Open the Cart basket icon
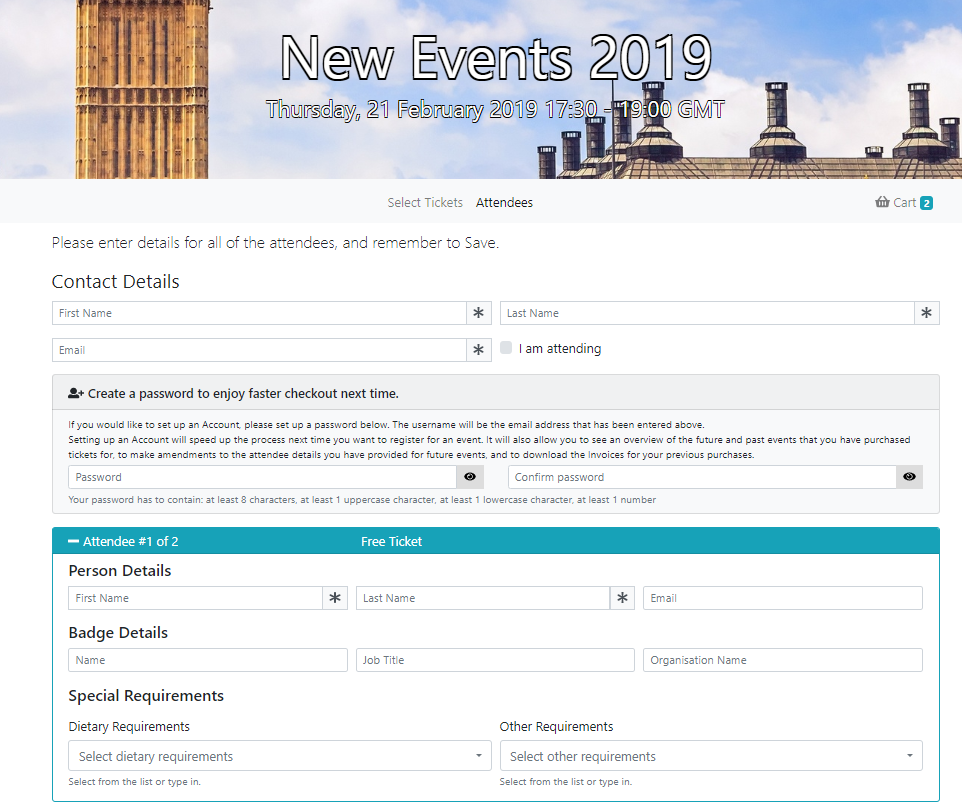Image resolution: width=962 pixels, height=805 pixels. (882, 202)
